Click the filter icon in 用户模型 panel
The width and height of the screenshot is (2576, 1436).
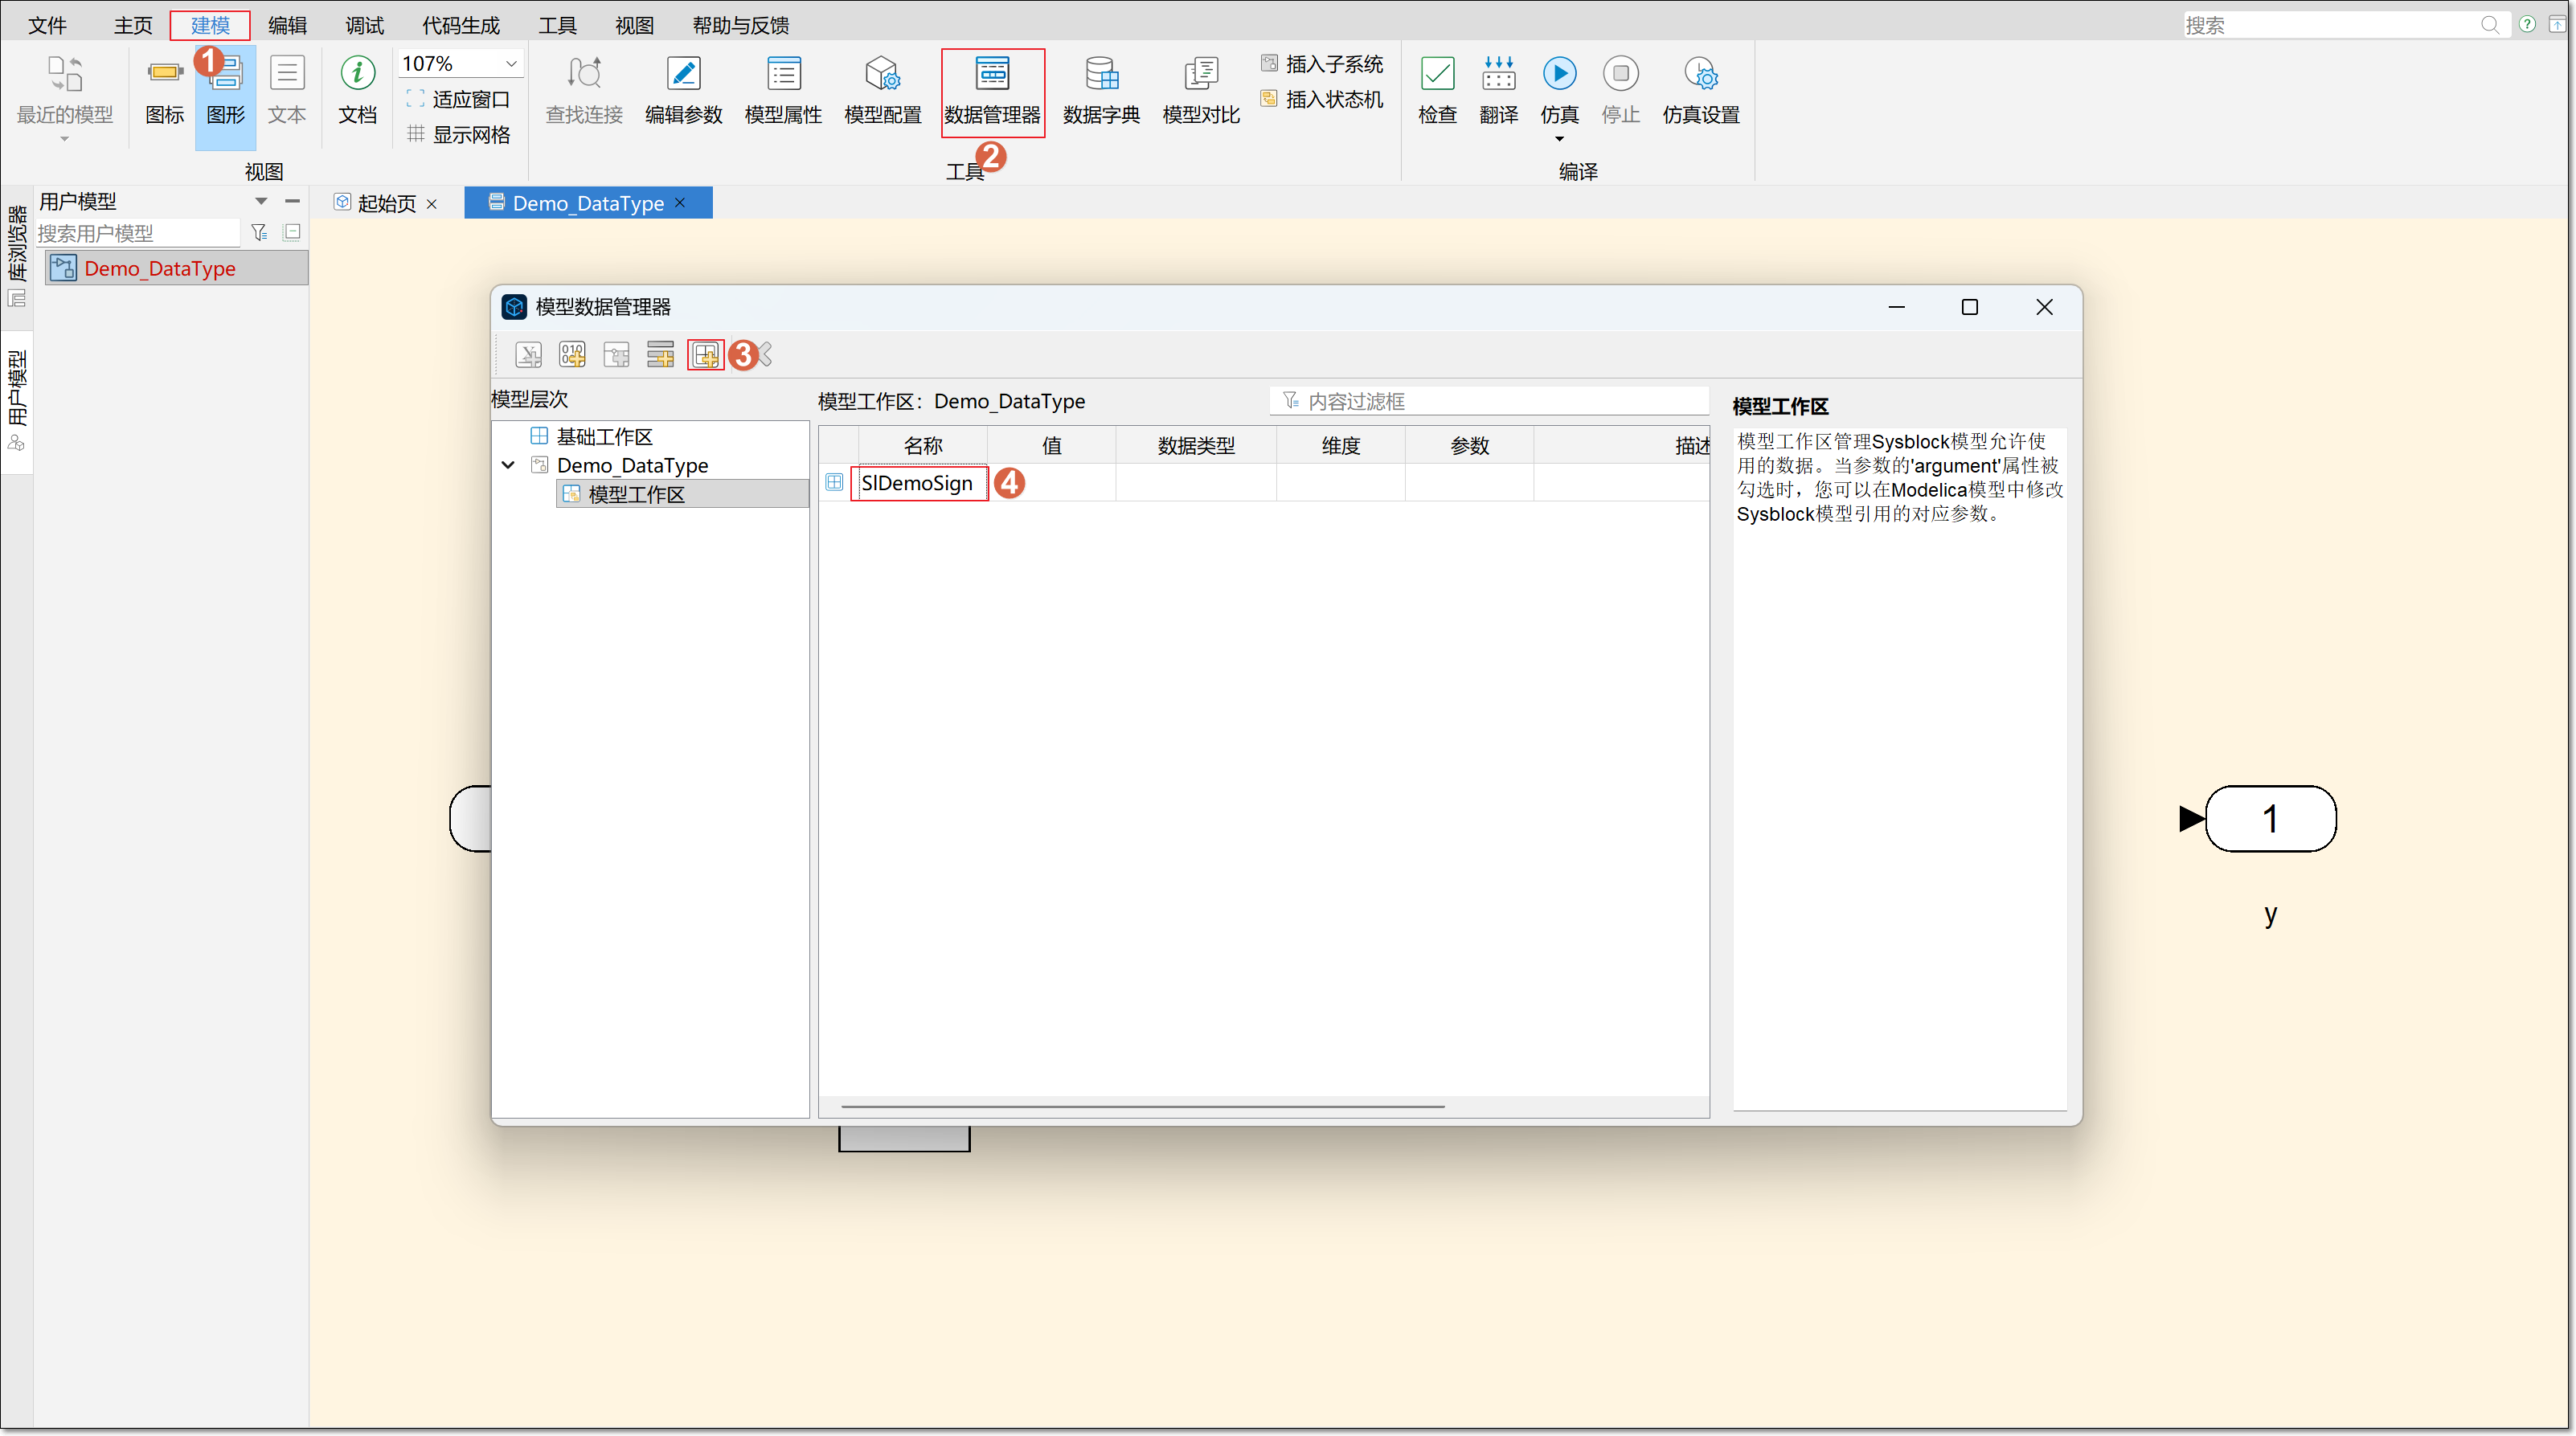click(259, 232)
